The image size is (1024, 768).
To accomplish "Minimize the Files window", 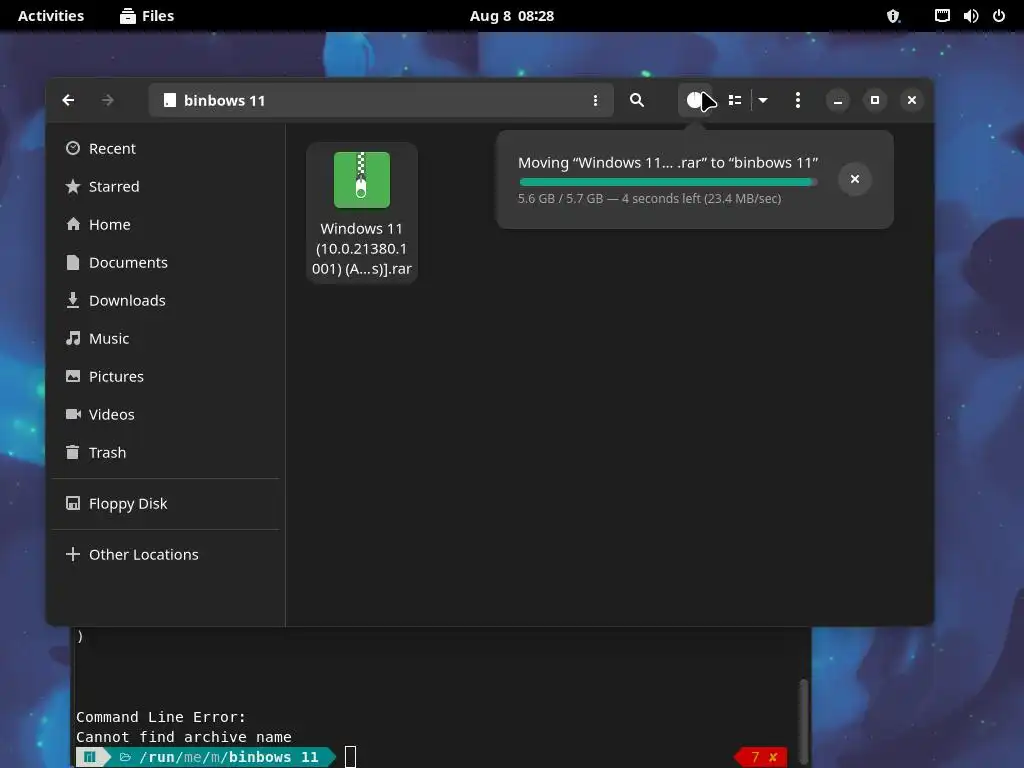I will (838, 100).
